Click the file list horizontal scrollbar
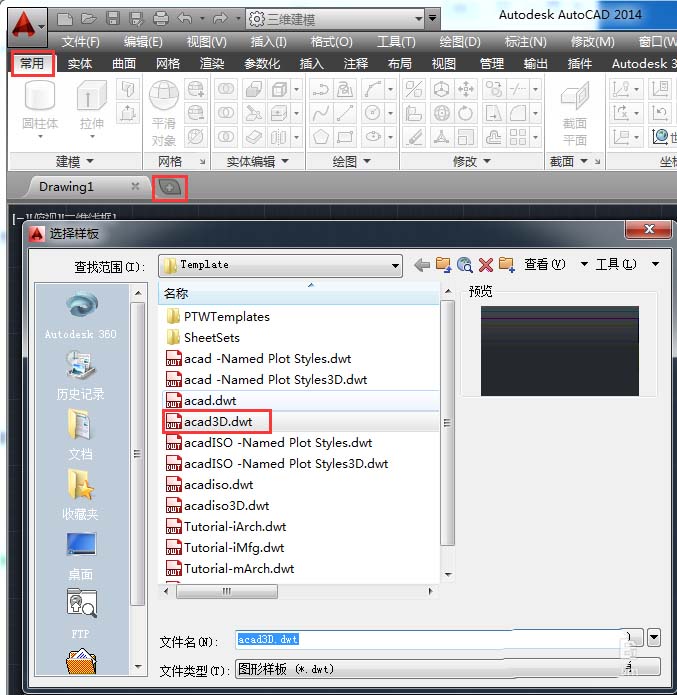The width and height of the screenshot is (677, 695). pyautogui.click(x=298, y=591)
